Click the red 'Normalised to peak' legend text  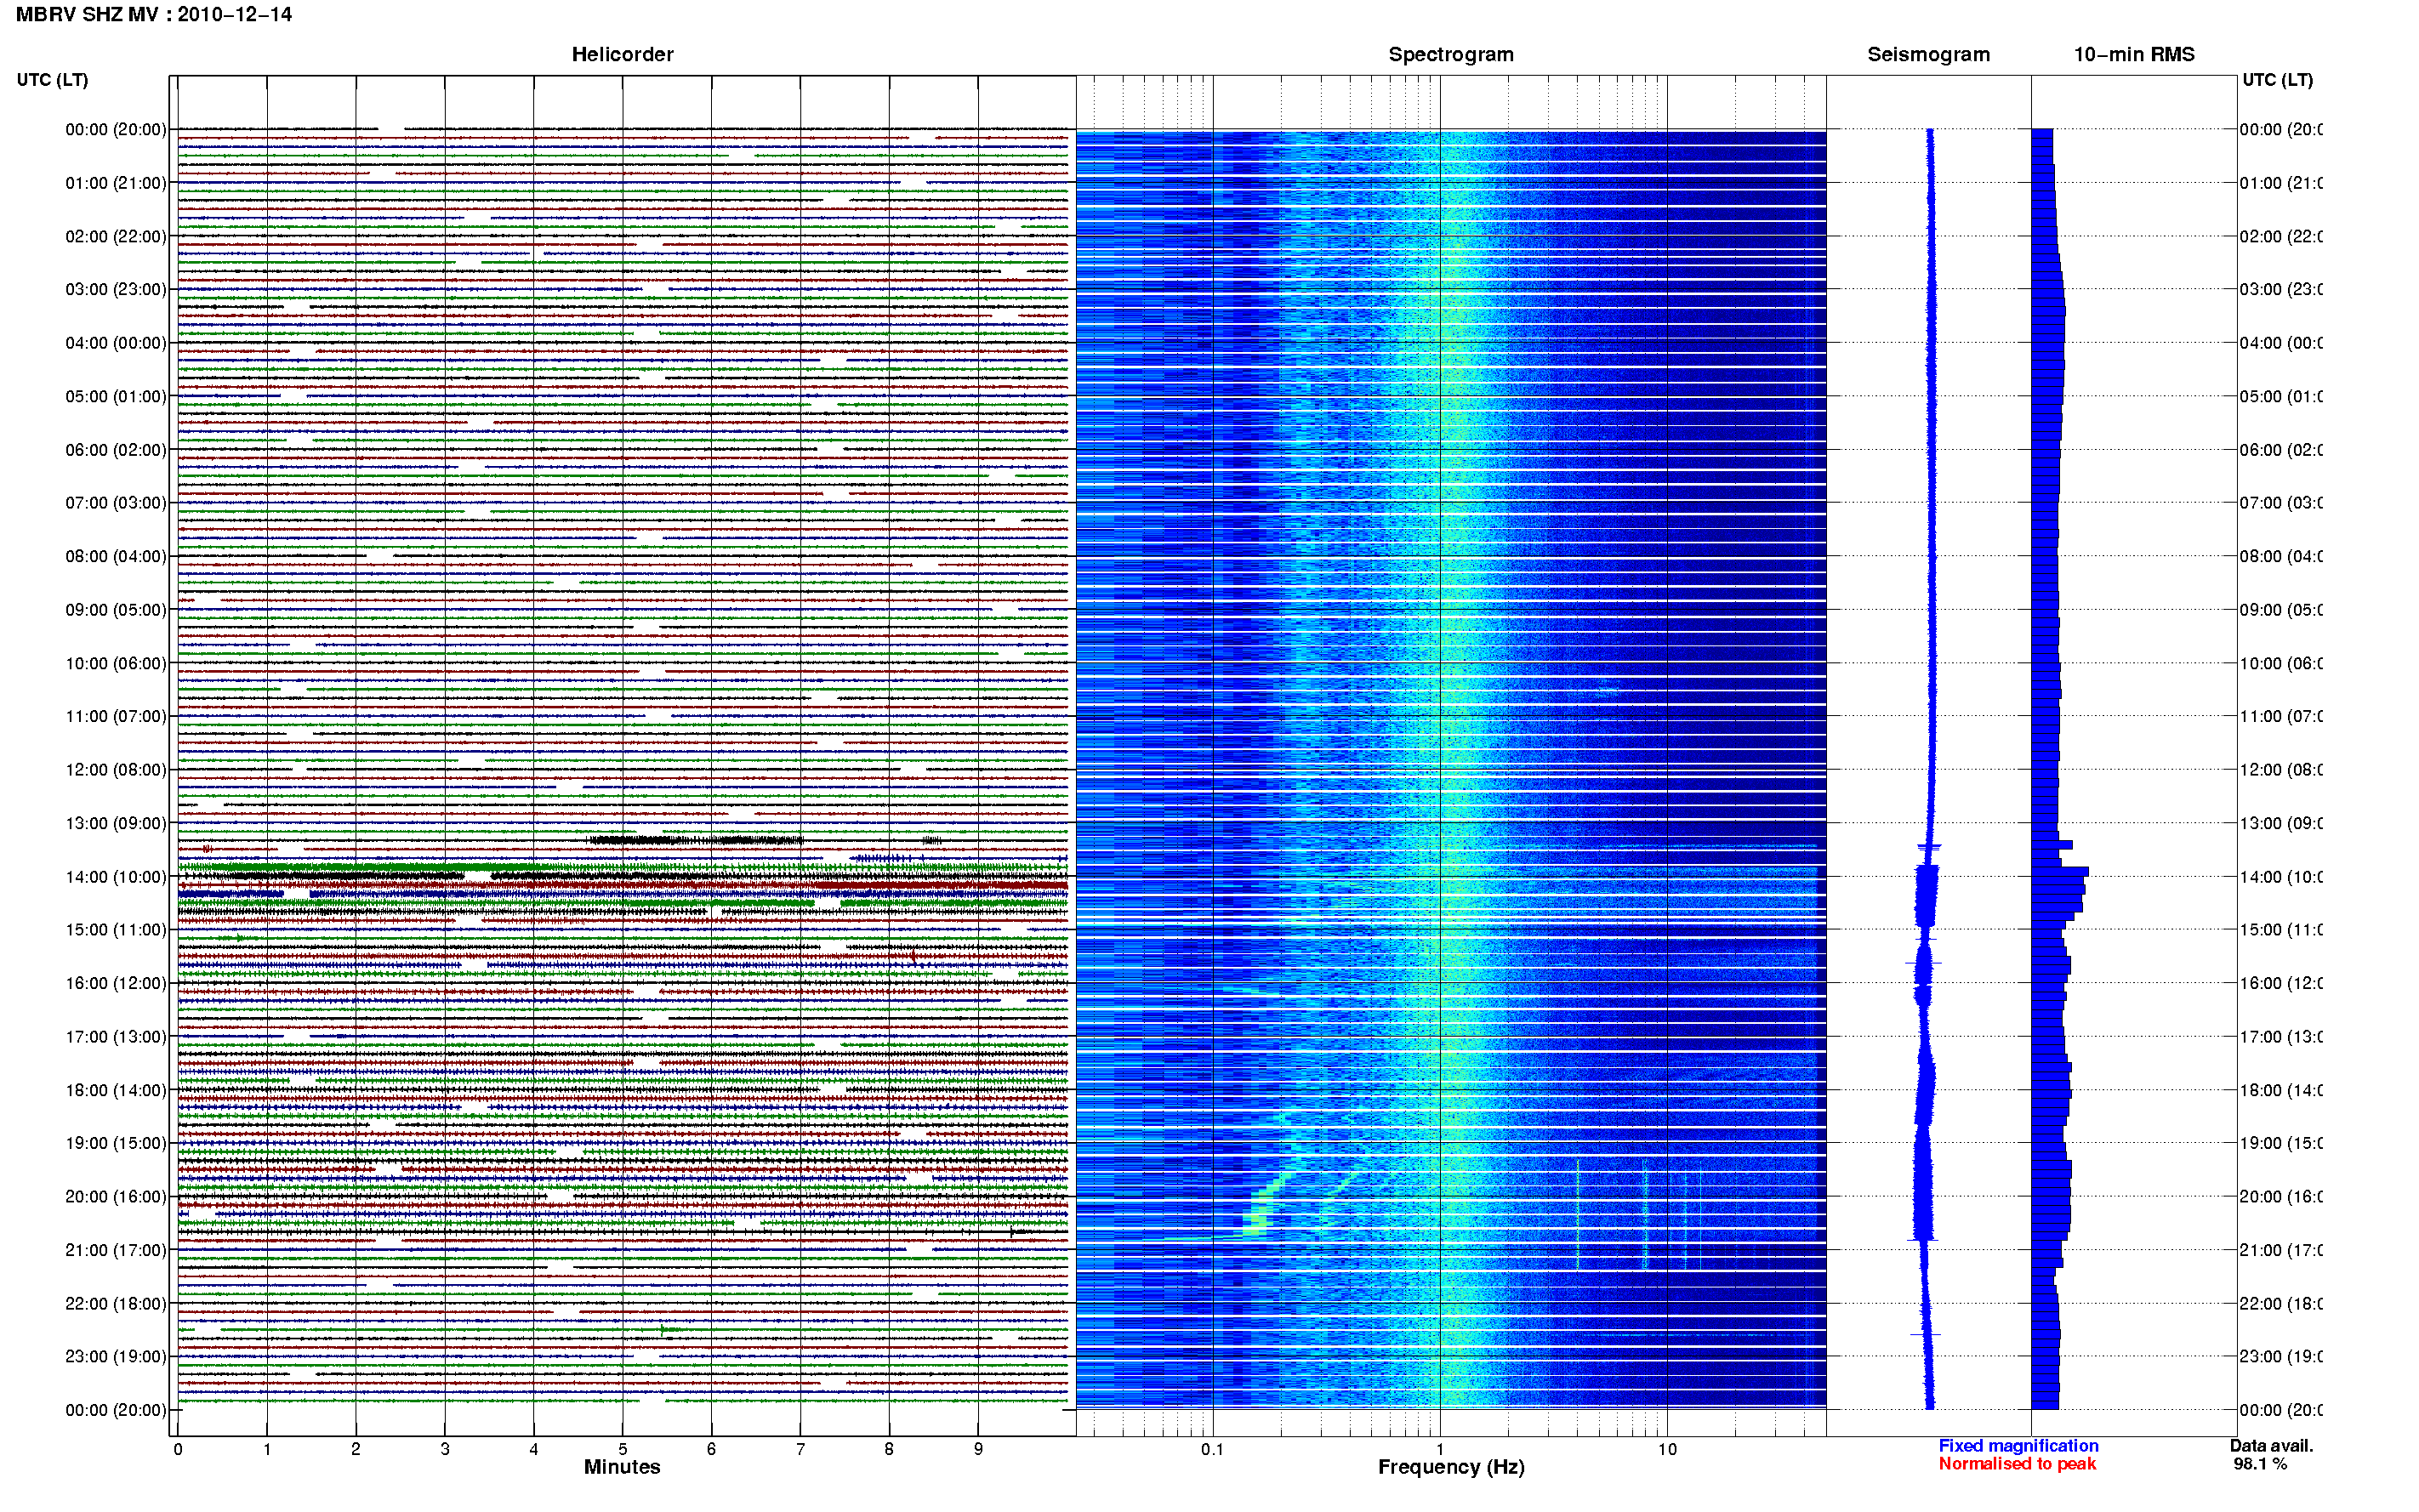click(2017, 1464)
